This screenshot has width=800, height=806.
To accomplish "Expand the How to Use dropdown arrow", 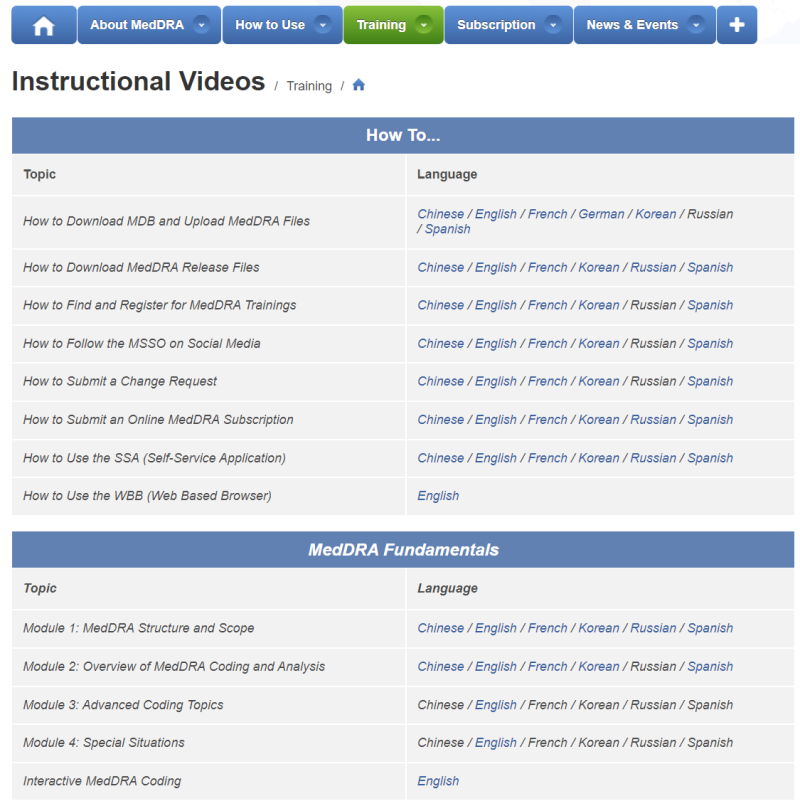I will click(x=323, y=25).
